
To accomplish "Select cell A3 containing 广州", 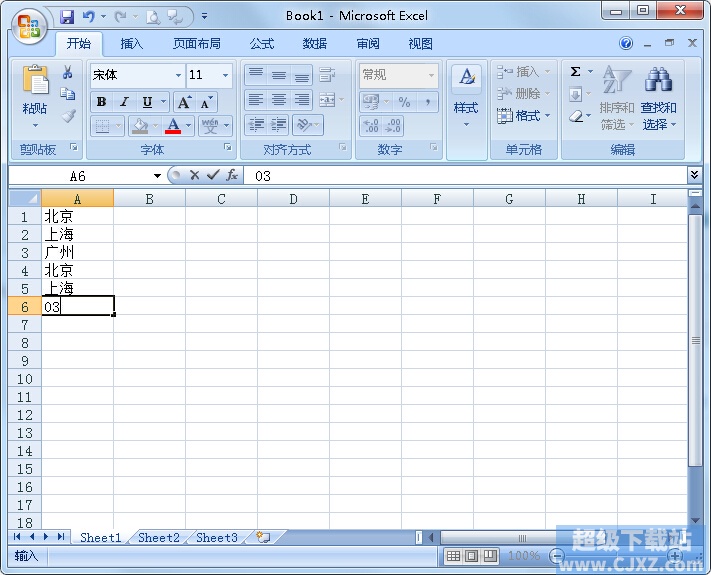I will pyautogui.click(x=77, y=252).
